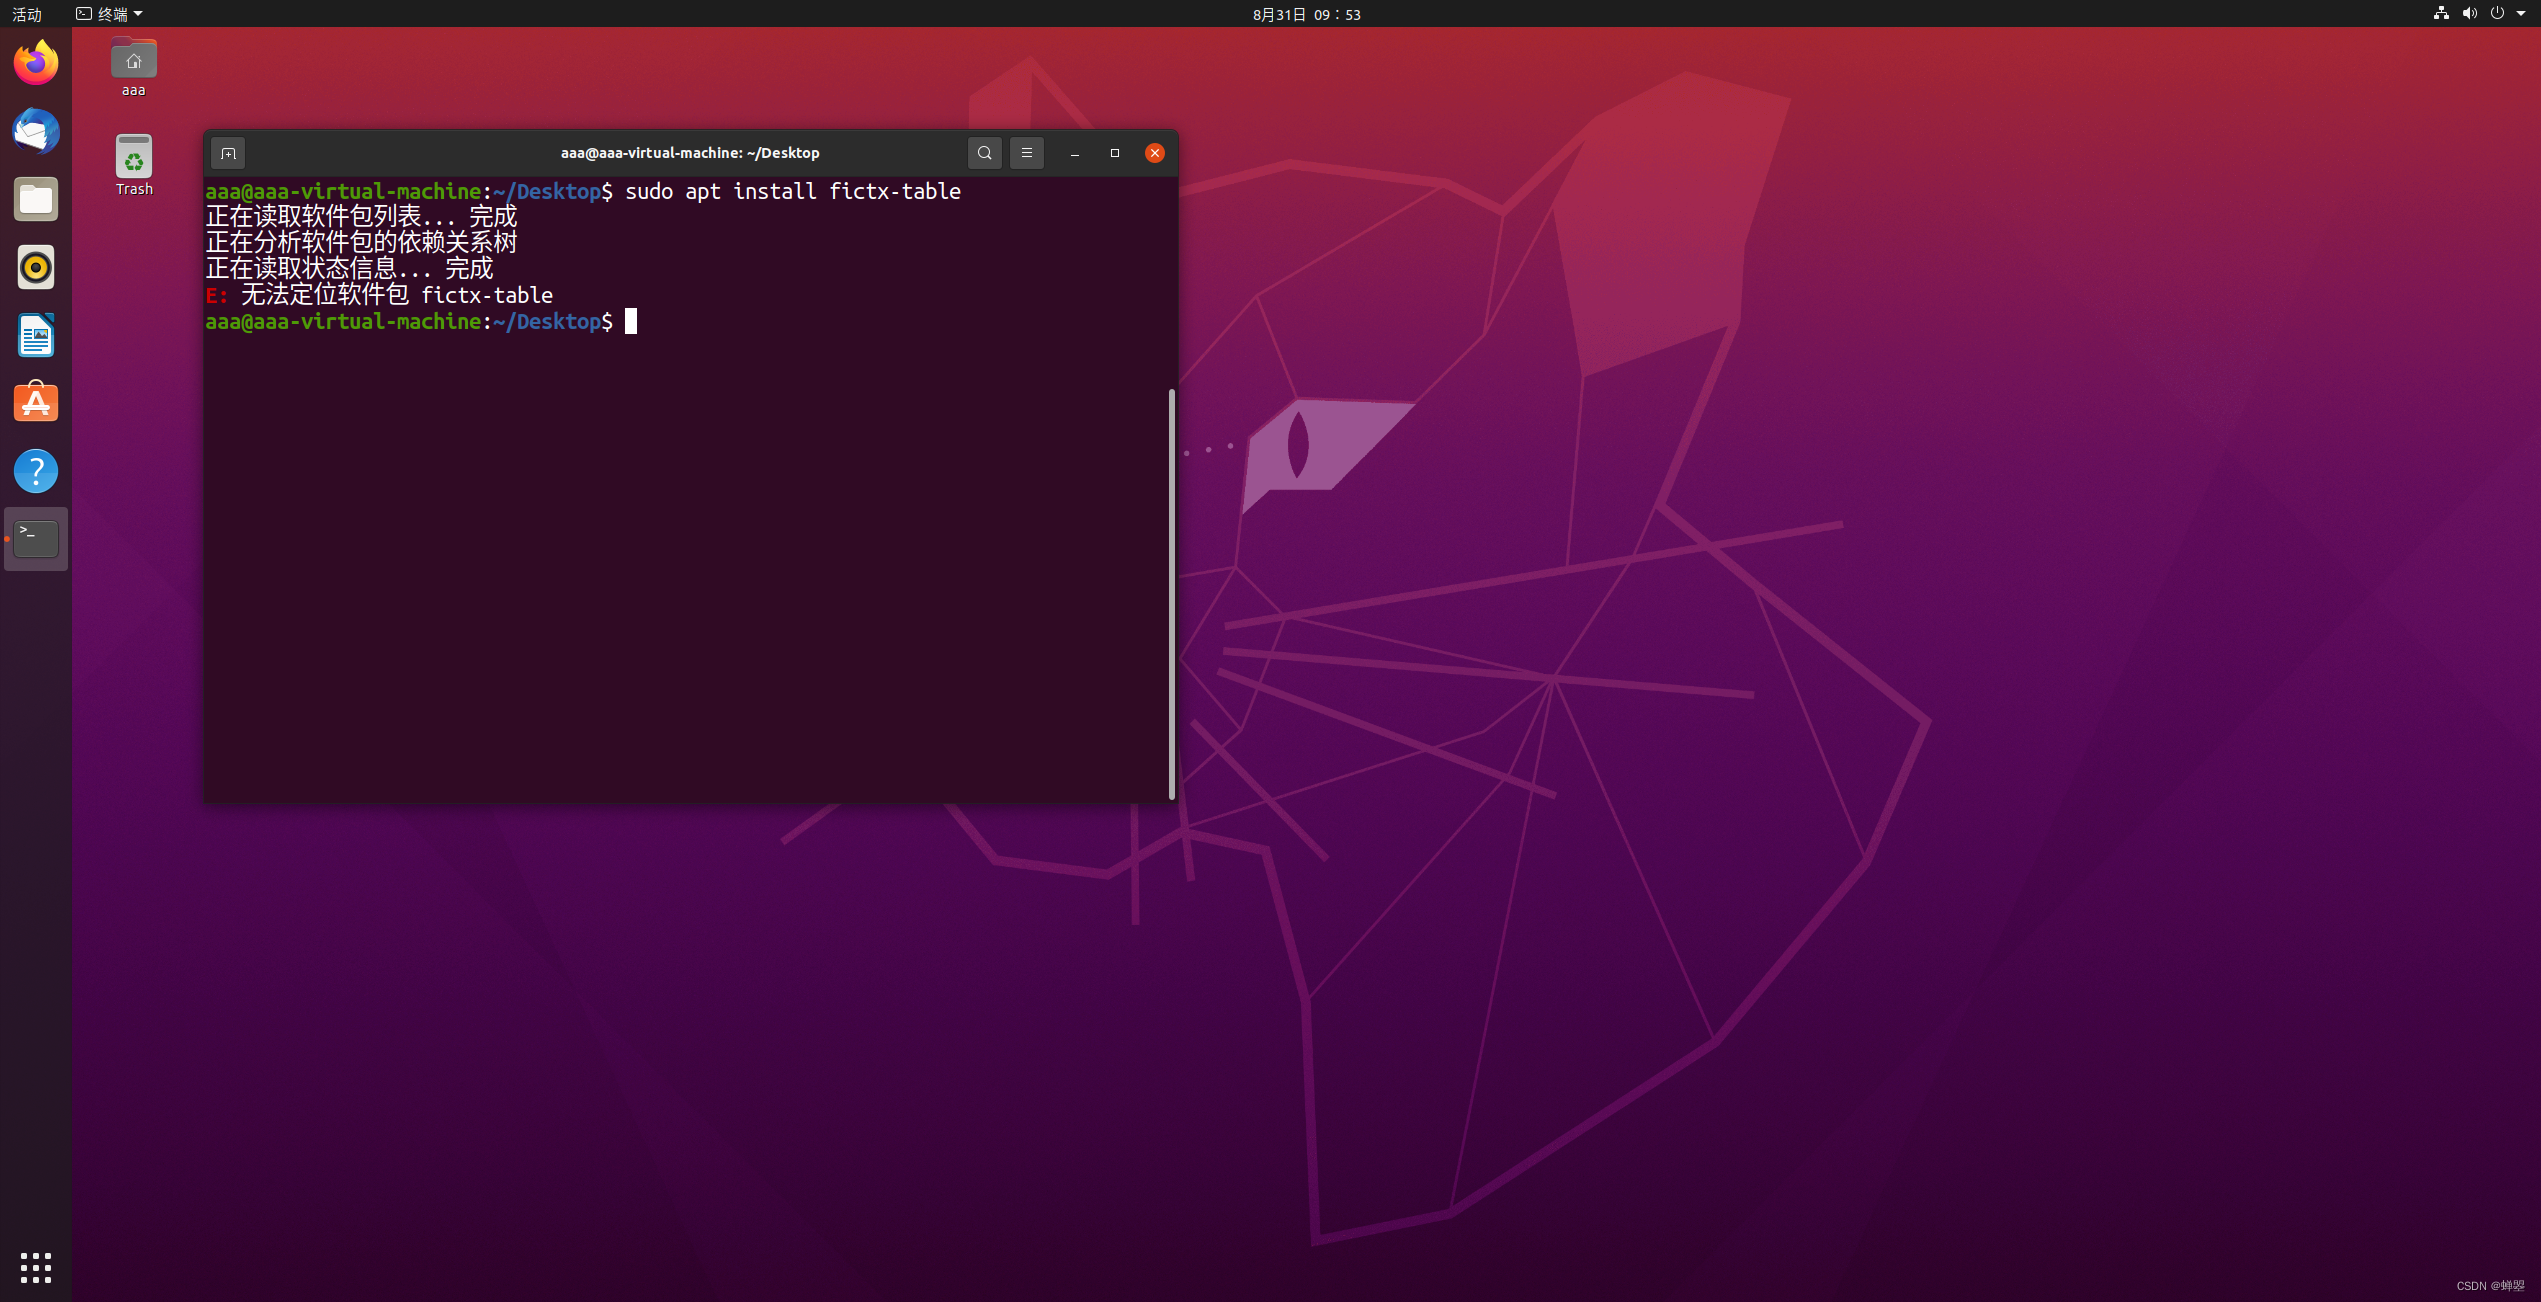Click the volume icon in the top bar

pos(2469,14)
